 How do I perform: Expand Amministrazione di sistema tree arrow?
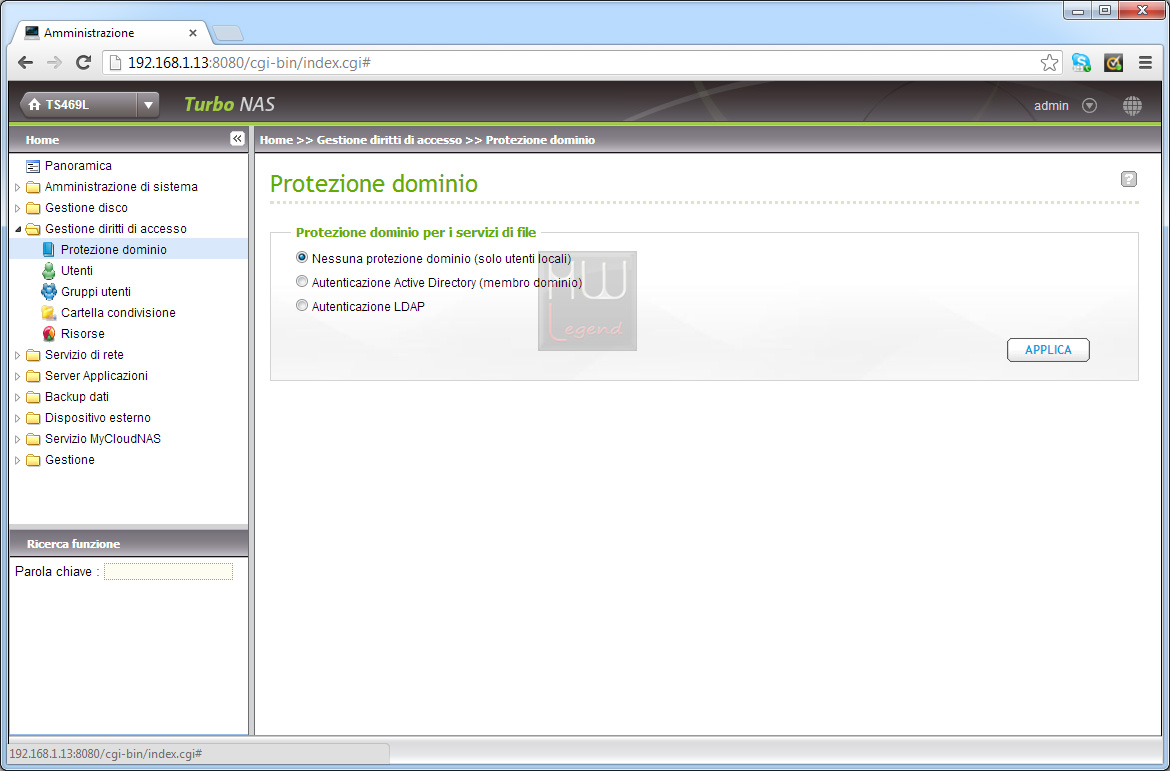point(18,187)
